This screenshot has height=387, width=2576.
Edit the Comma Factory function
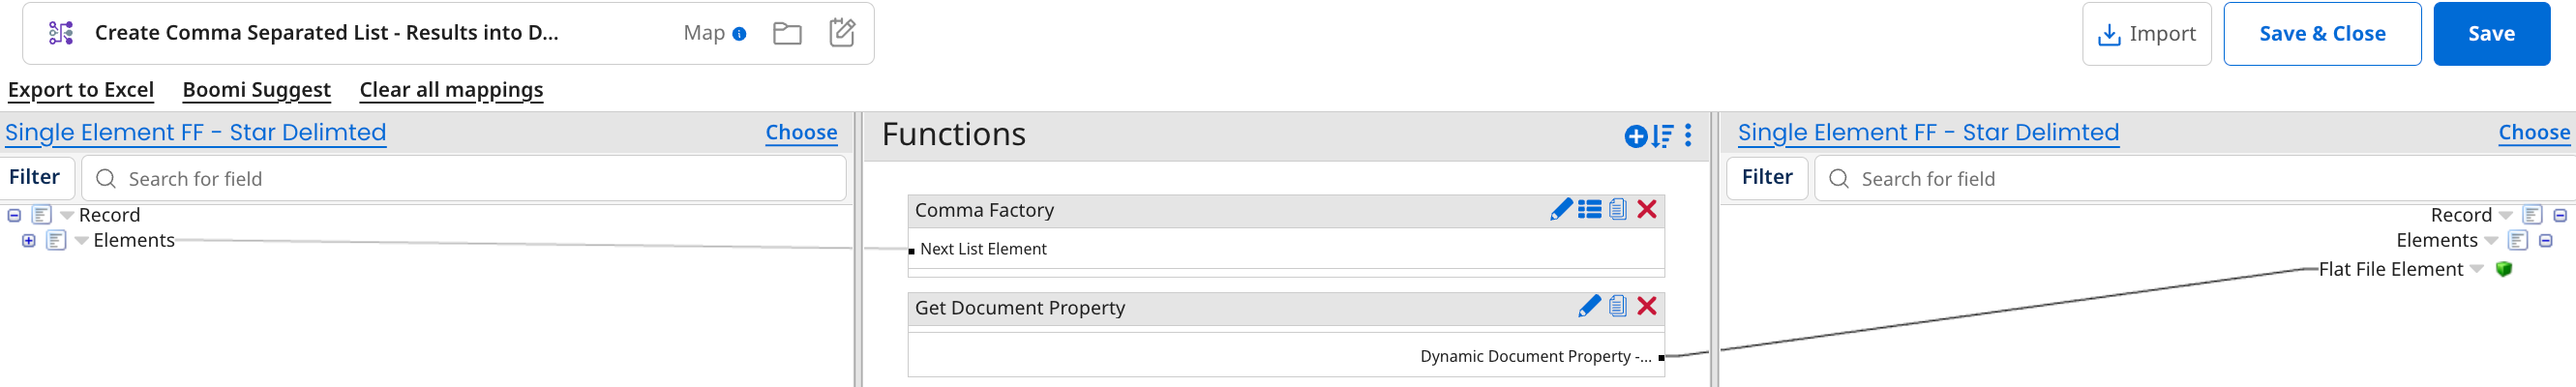tap(1560, 209)
